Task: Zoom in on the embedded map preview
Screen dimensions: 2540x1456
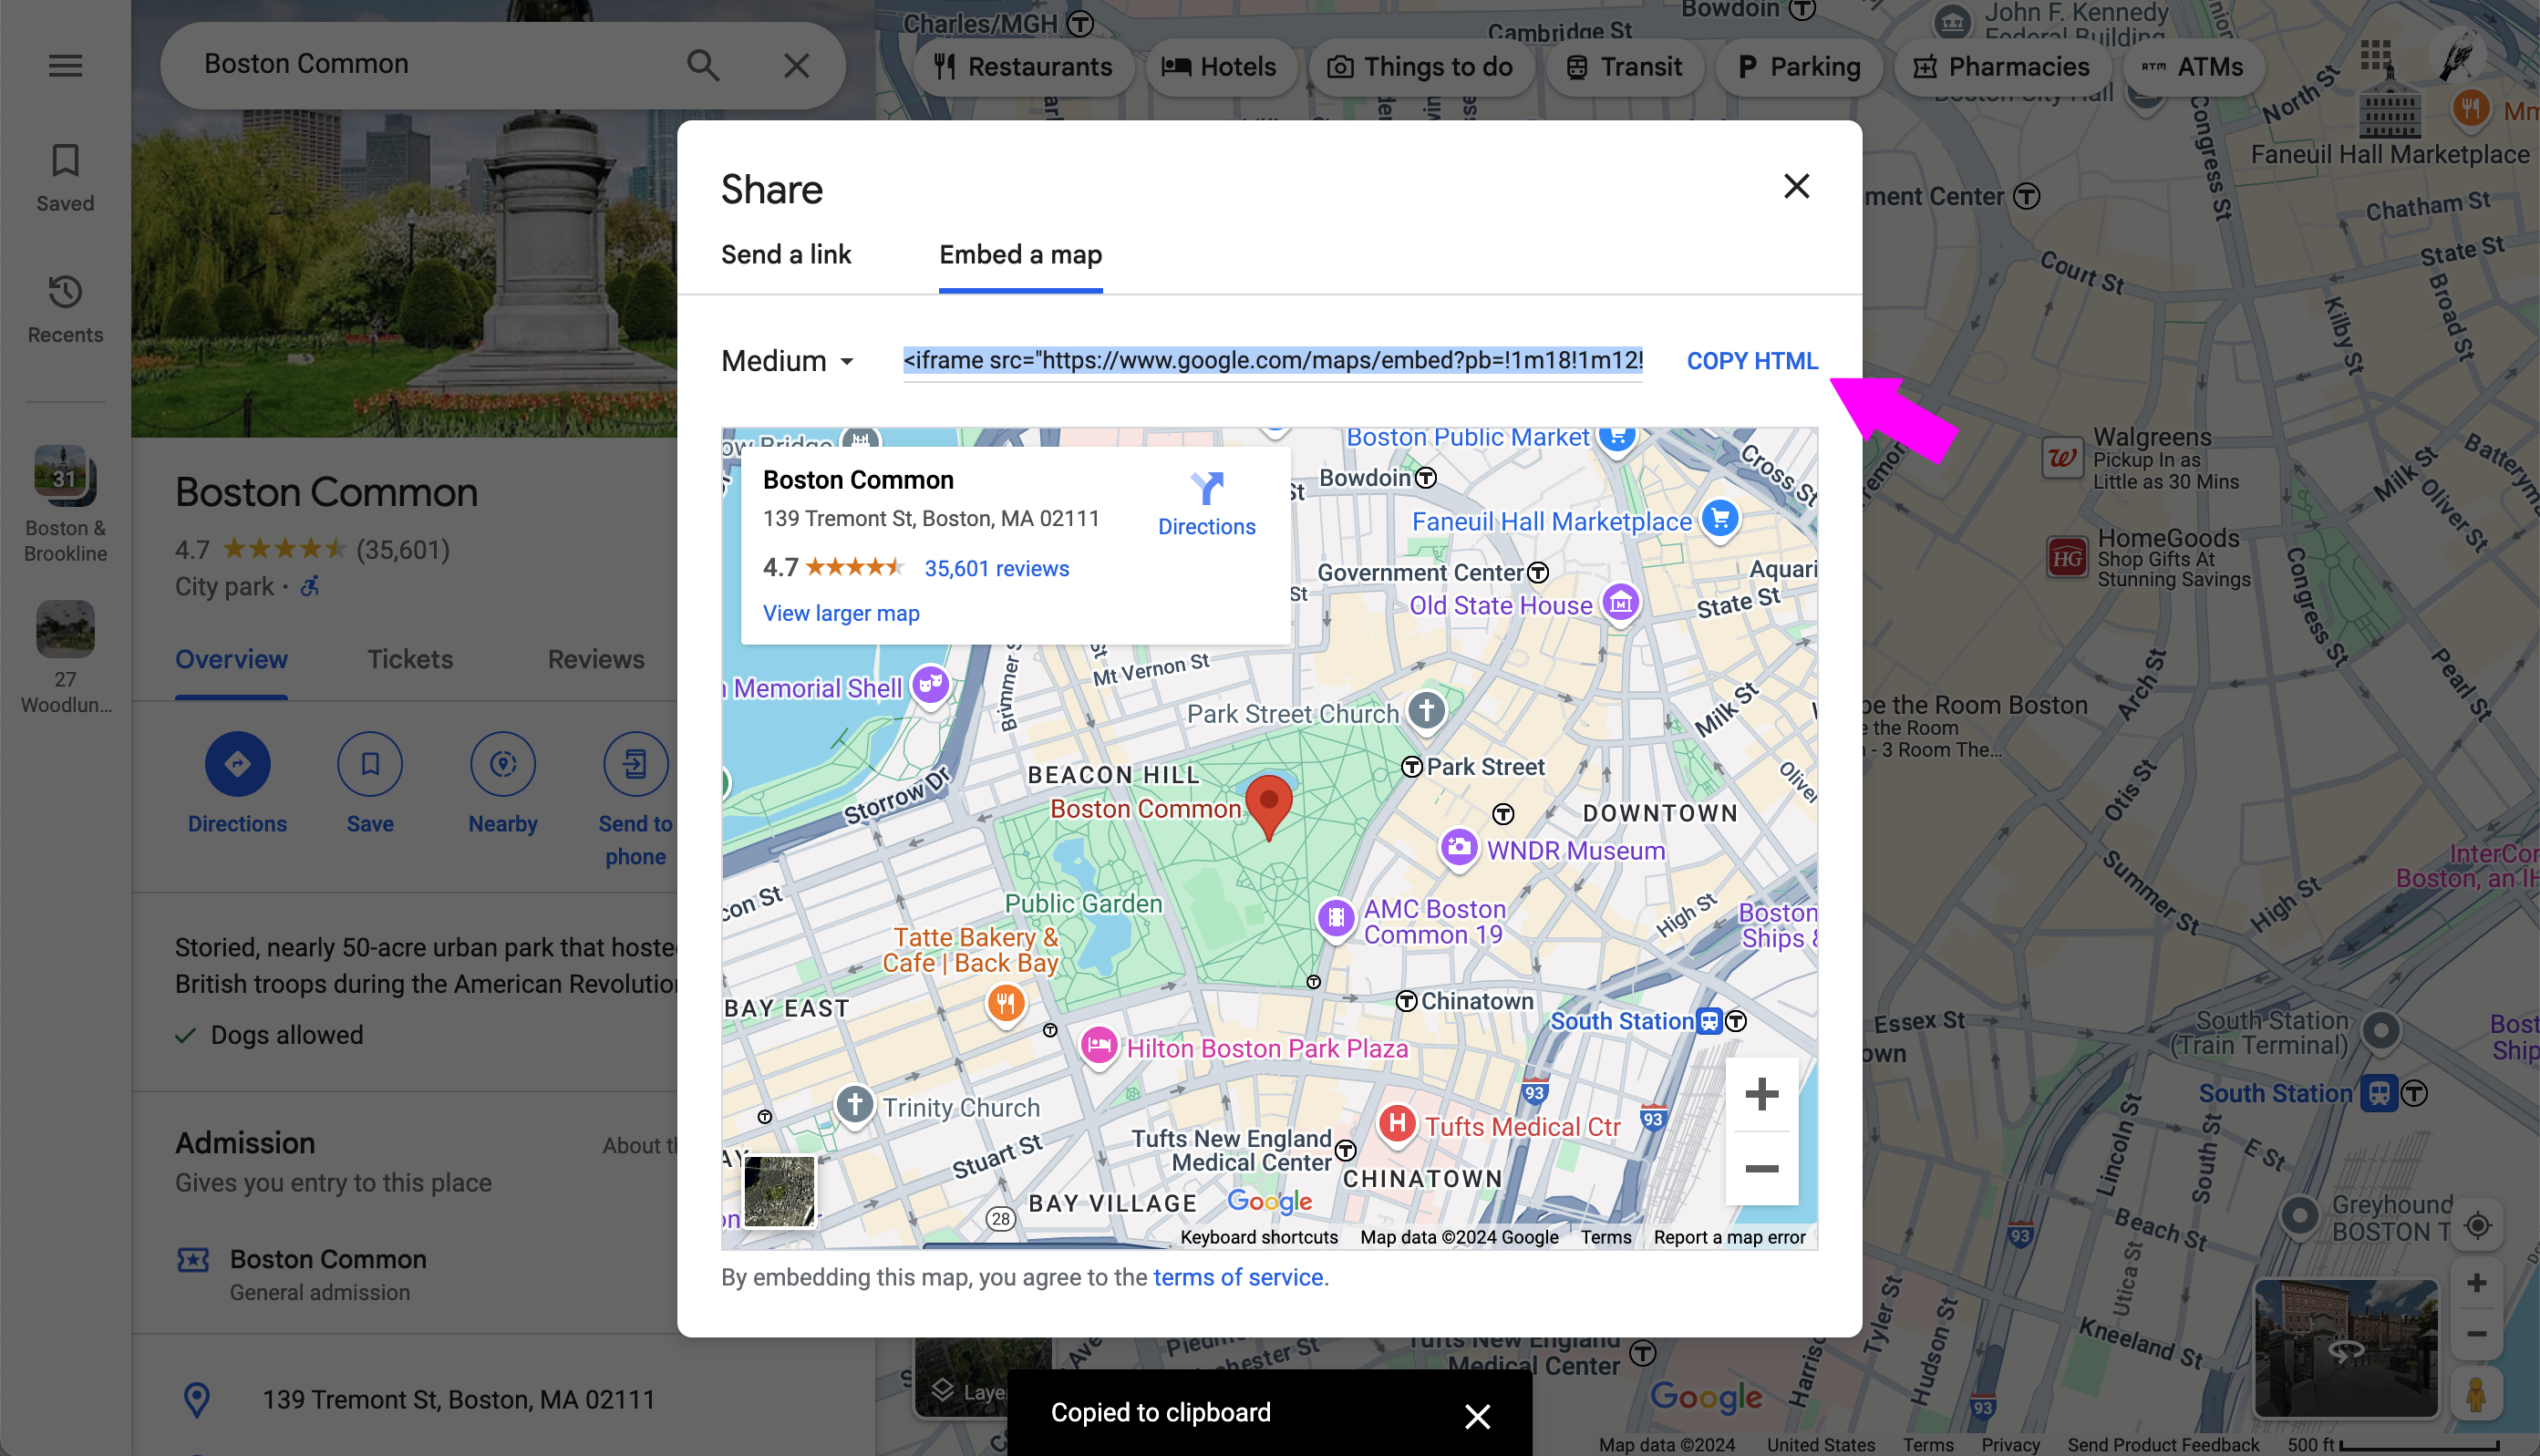Action: (1761, 1094)
